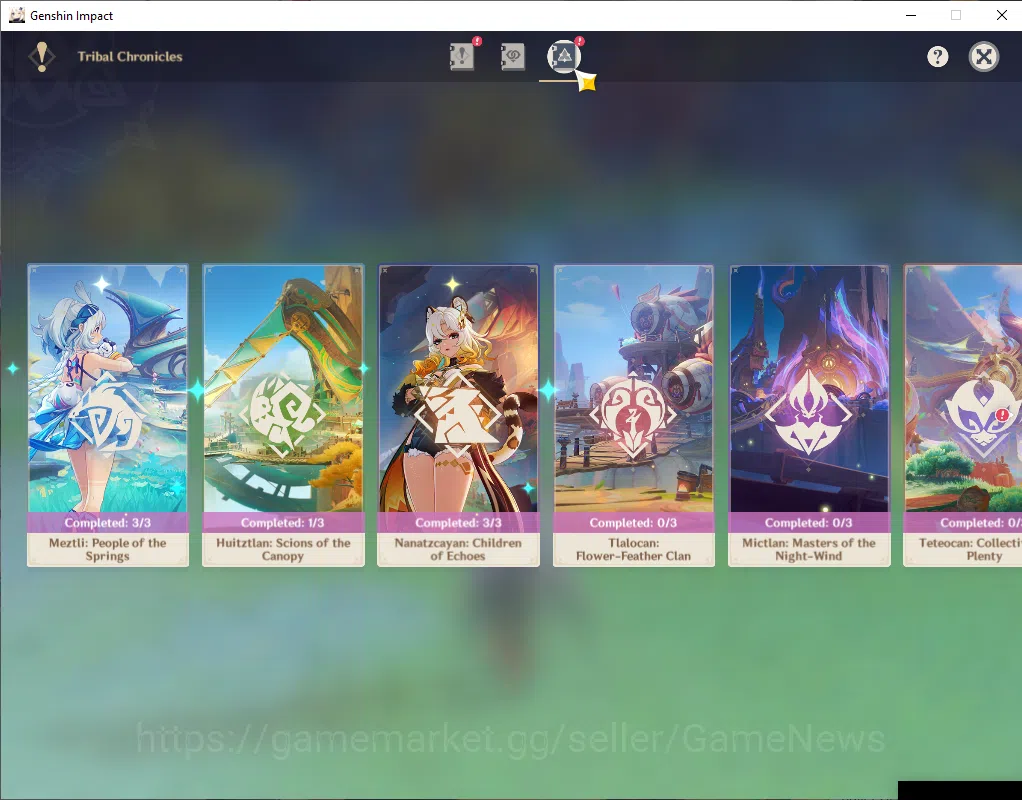The height and width of the screenshot is (800, 1022).
Task: Close the Genshin Impact window
Action: (x=1002, y=15)
